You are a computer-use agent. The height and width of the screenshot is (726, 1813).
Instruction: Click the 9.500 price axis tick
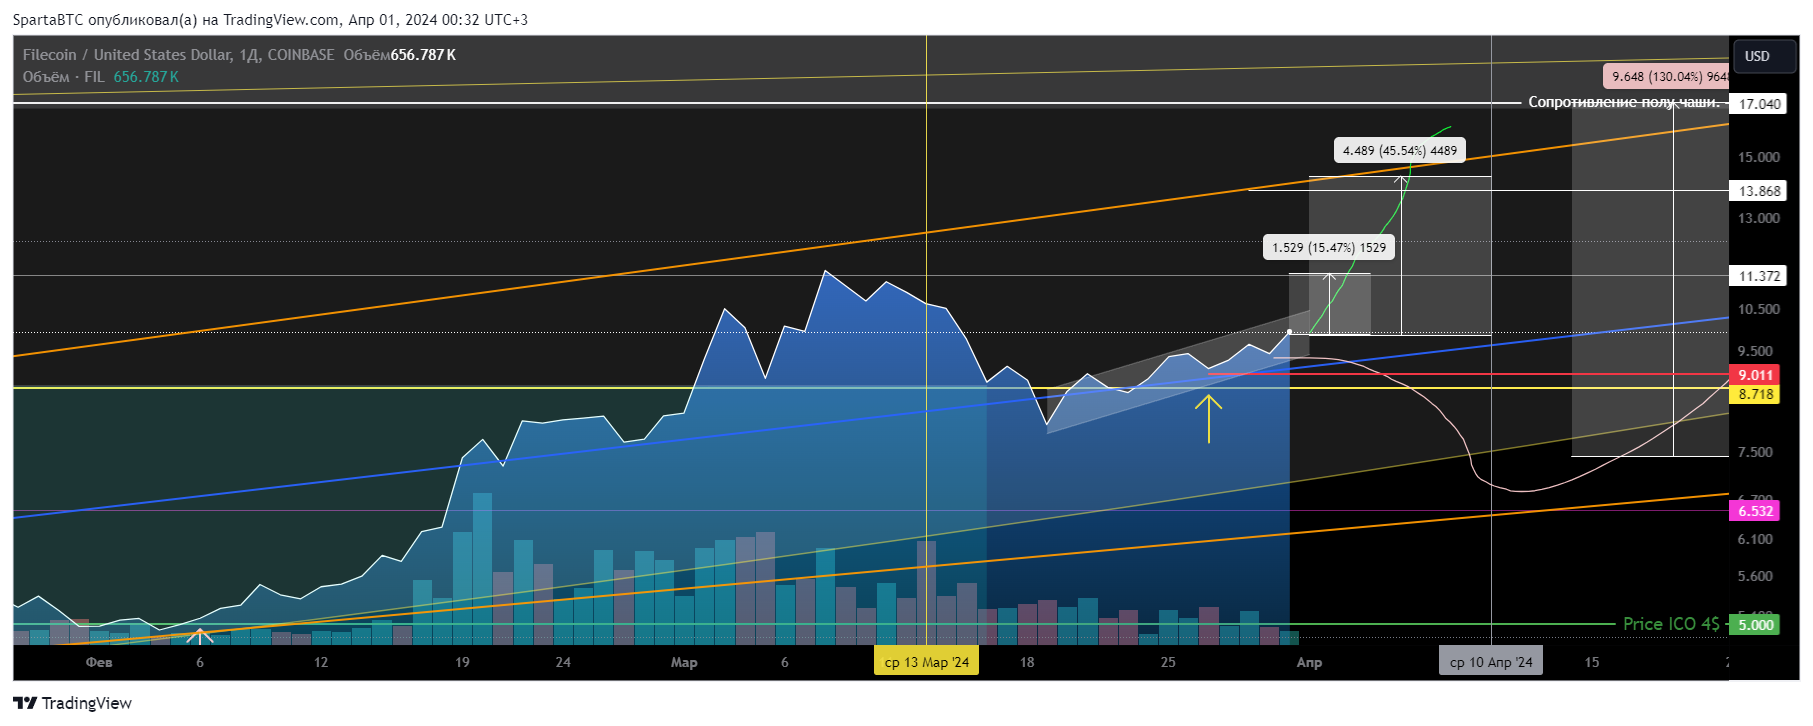pos(1755,351)
